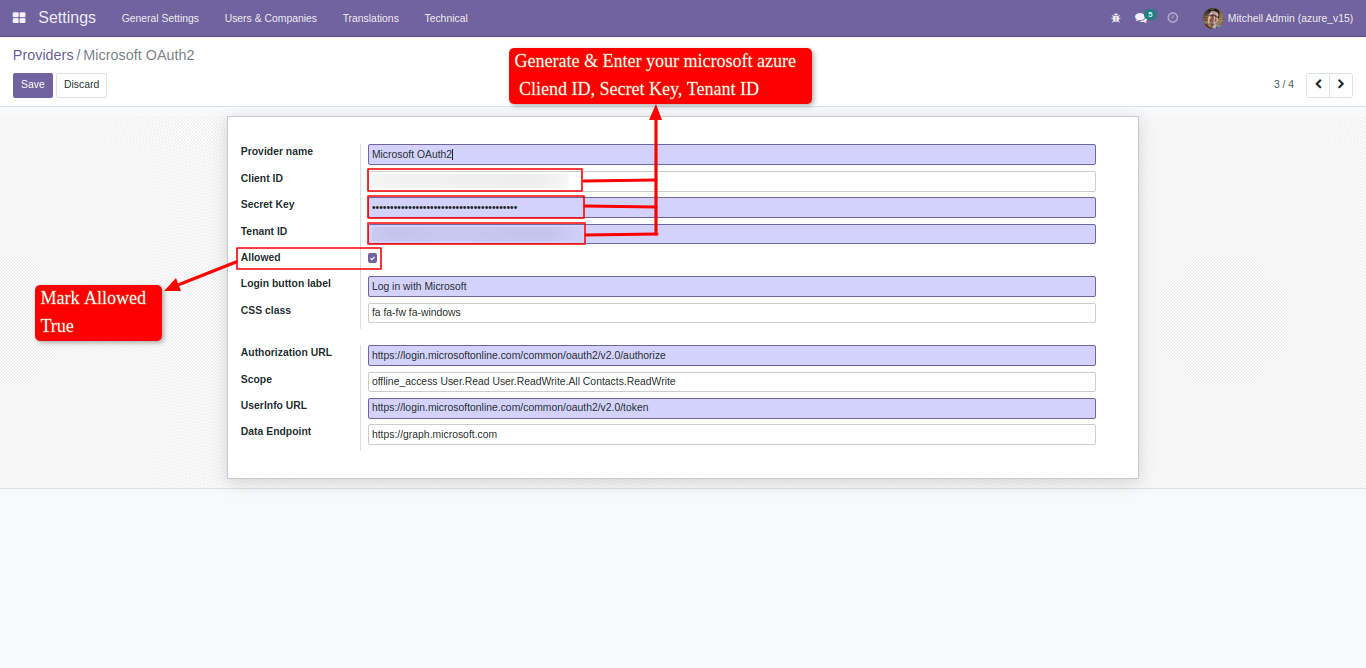
Task: Click the Data Endpoint label
Action: (x=276, y=432)
